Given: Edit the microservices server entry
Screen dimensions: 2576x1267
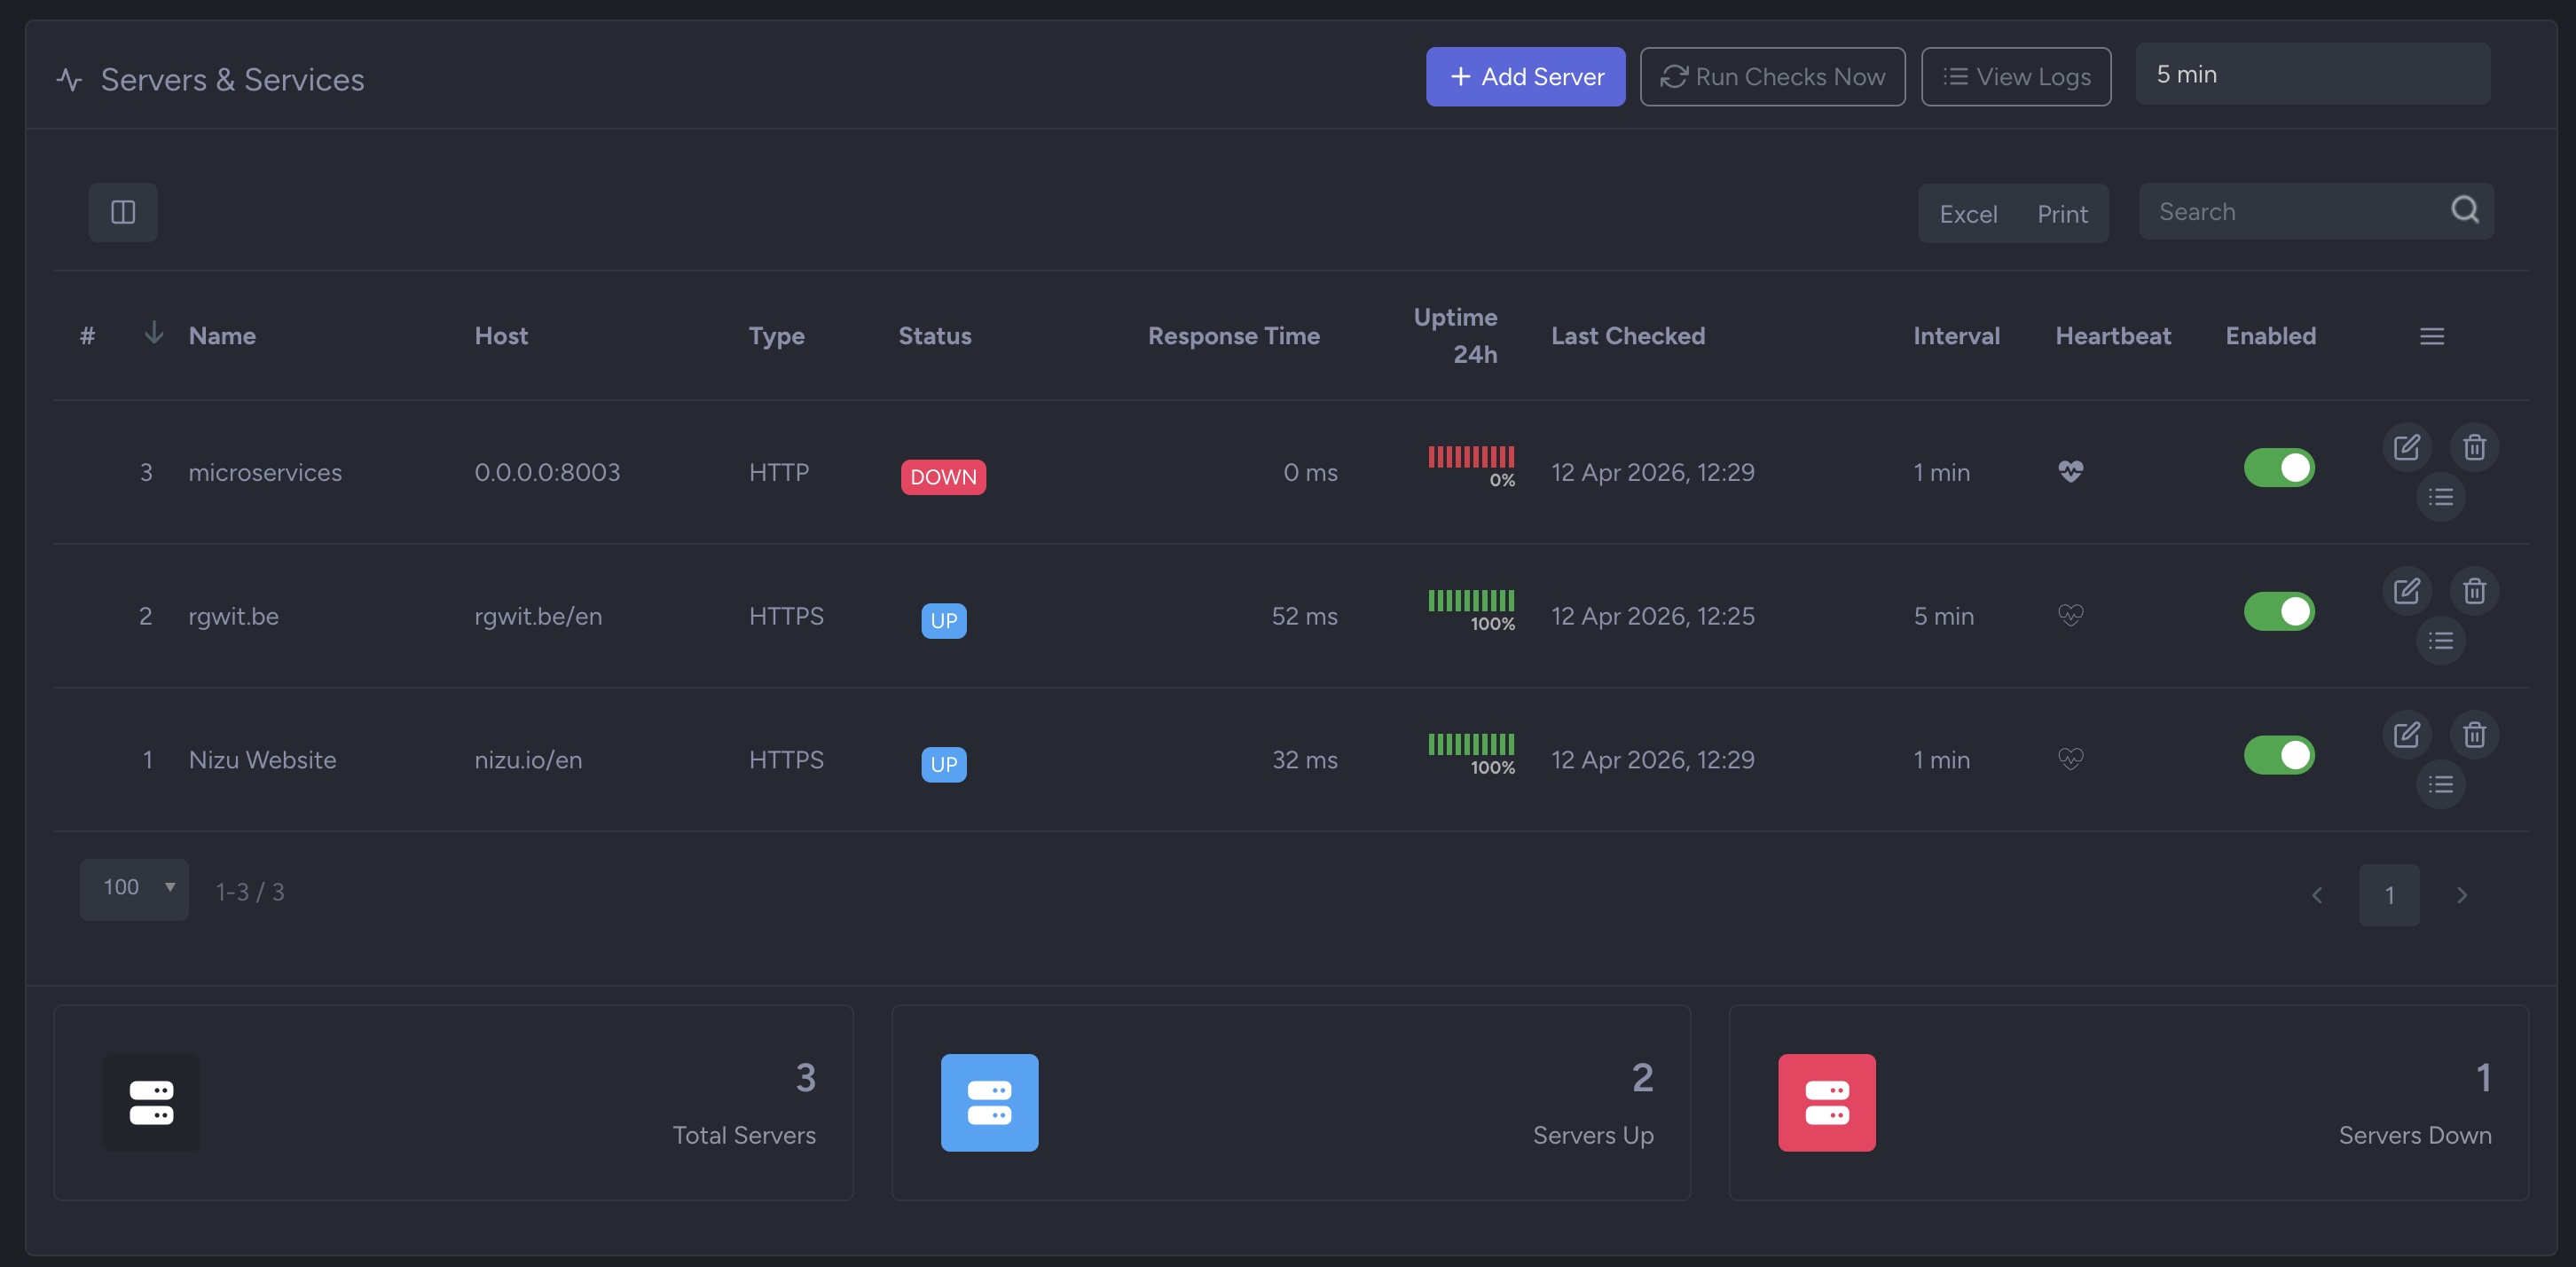Looking at the screenshot, I should tap(2406, 447).
